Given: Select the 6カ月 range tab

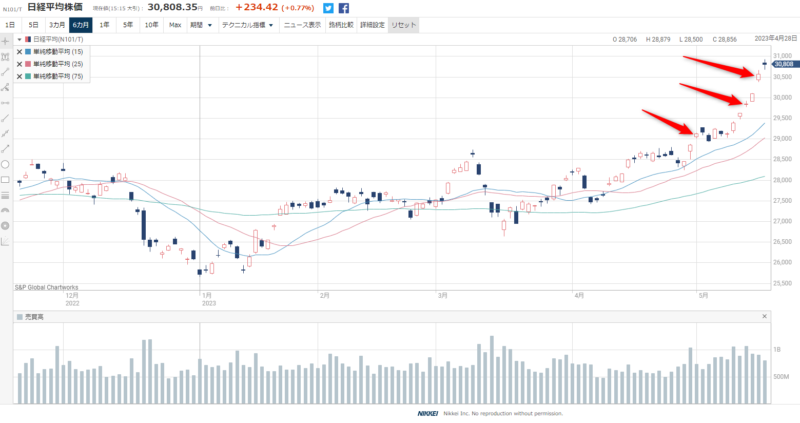Looking at the screenshot, I should point(81,25).
